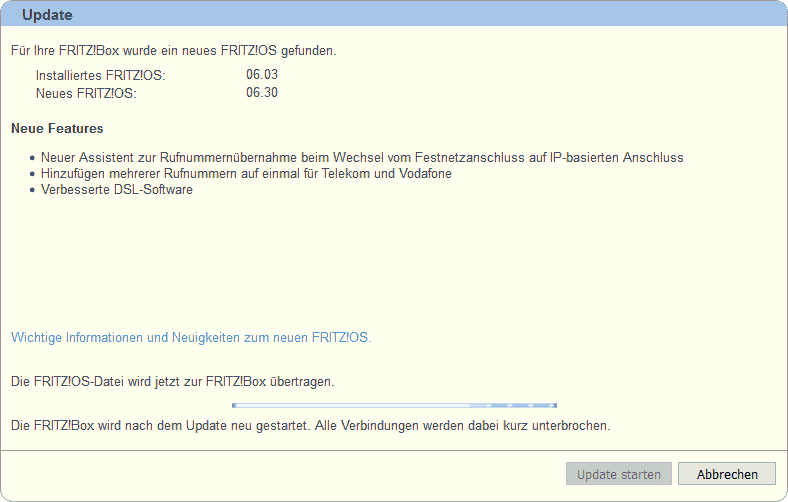
Task: Click the message that a new FRITZ!OS was found
Action: pyautogui.click(x=173, y=50)
